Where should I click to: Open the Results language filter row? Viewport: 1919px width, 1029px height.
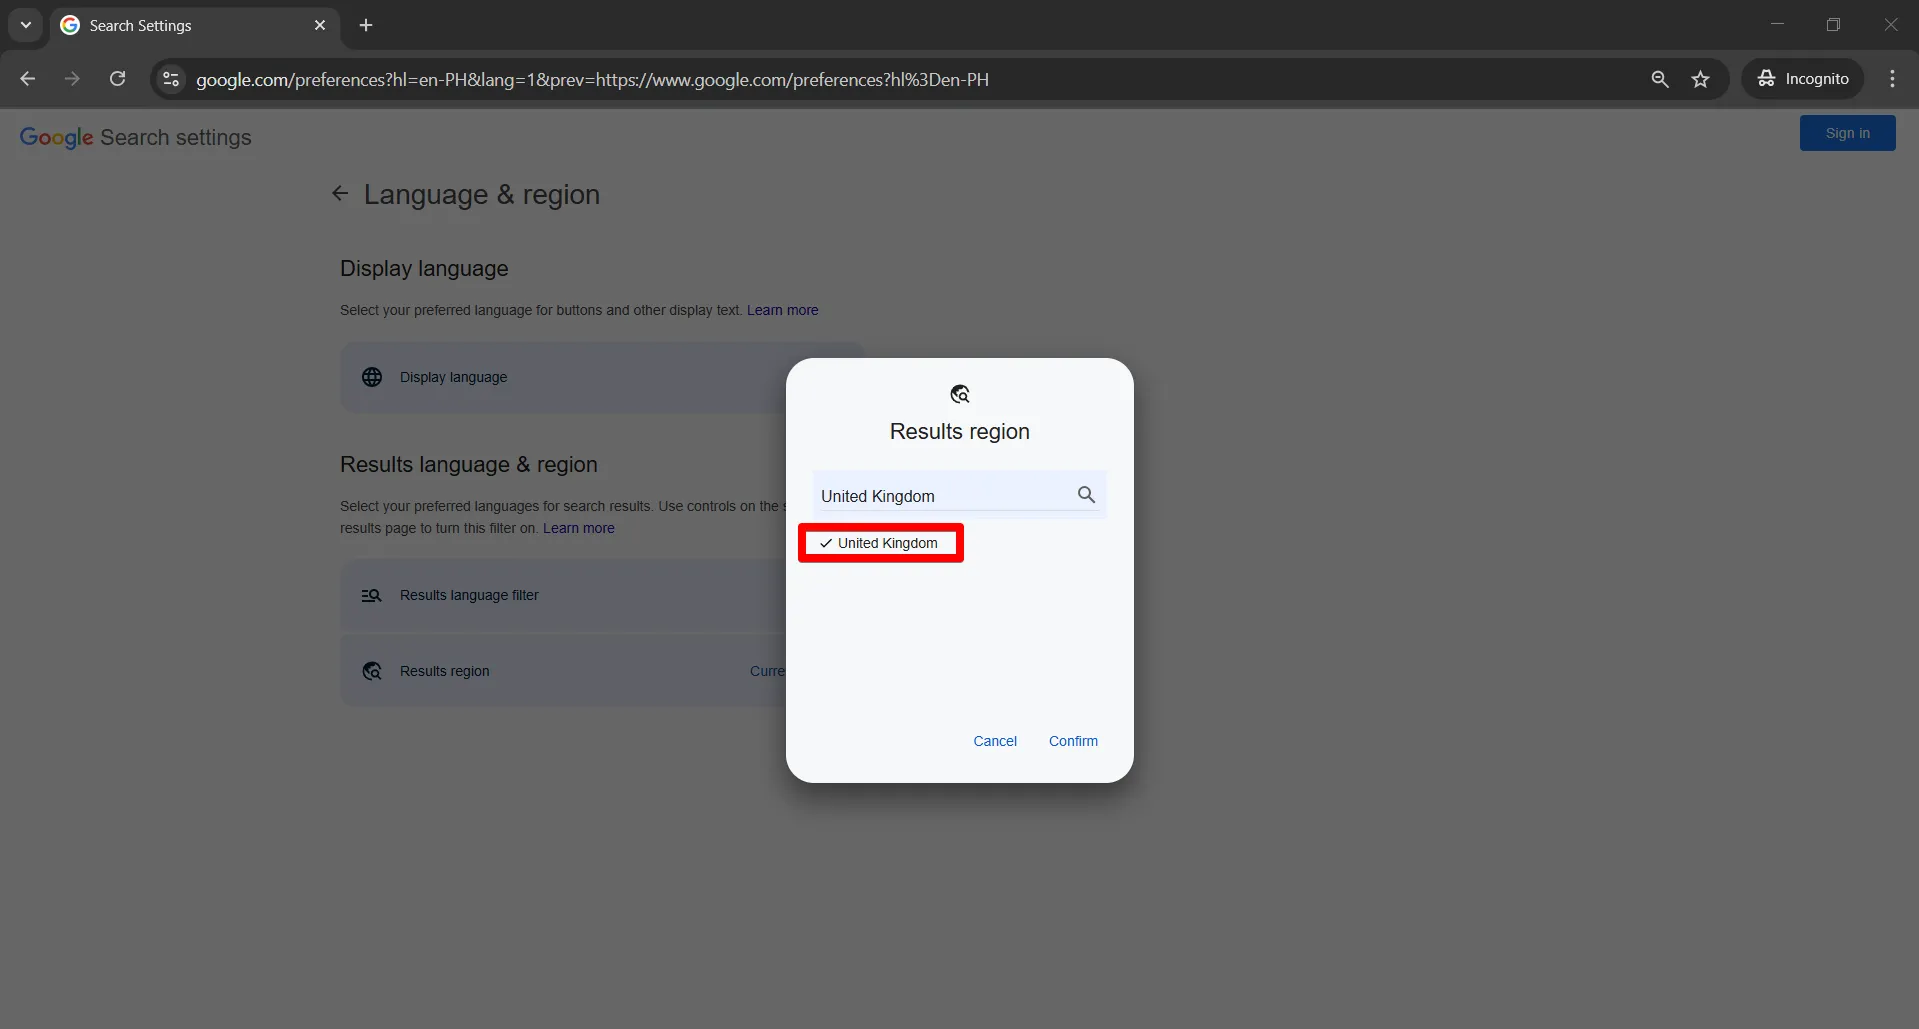click(602, 595)
